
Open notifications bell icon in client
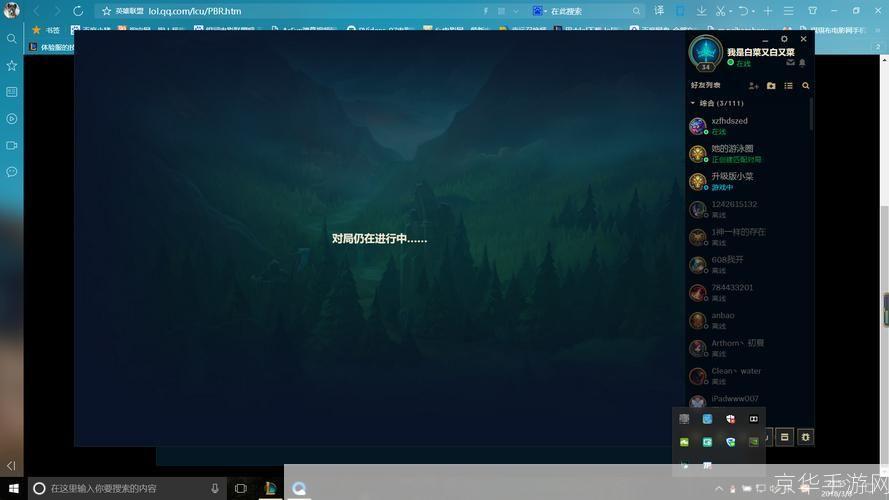802,62
